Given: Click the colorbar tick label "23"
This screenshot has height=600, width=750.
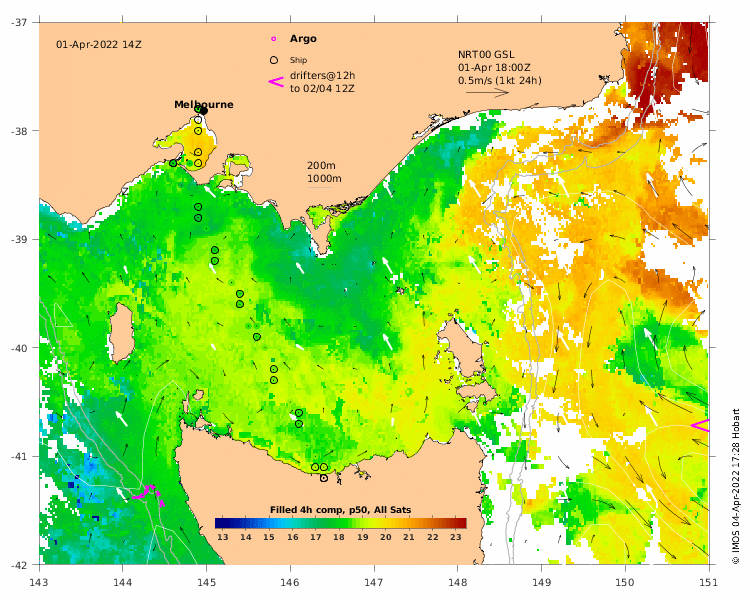Looking at the screenshot, I should coord(456,537).
